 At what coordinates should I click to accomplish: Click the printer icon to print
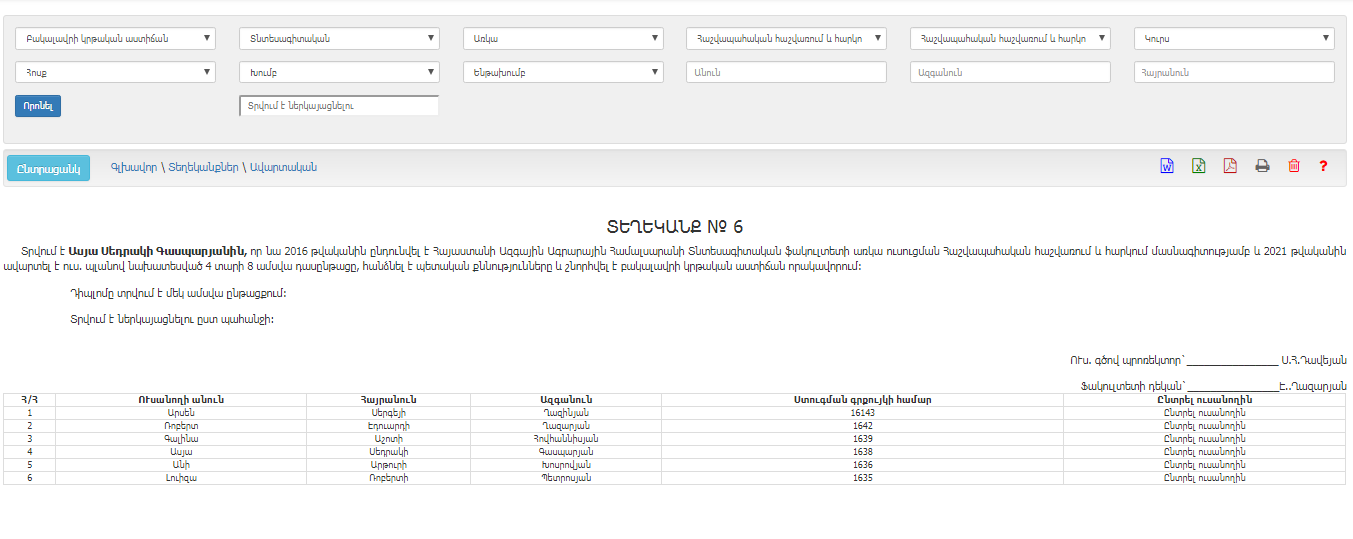click(x=1262, y=167)
